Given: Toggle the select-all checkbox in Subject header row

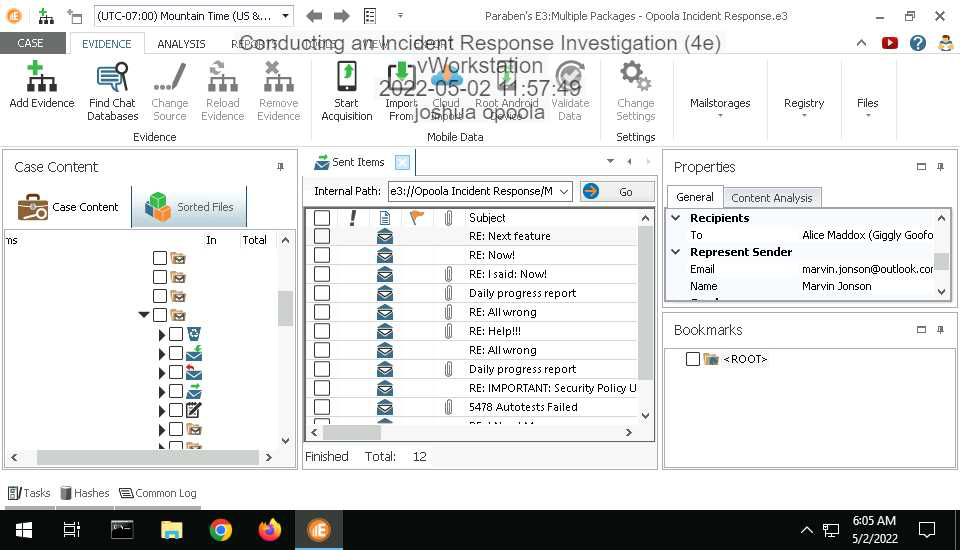Looking at the screenshot, I should 322,217.
